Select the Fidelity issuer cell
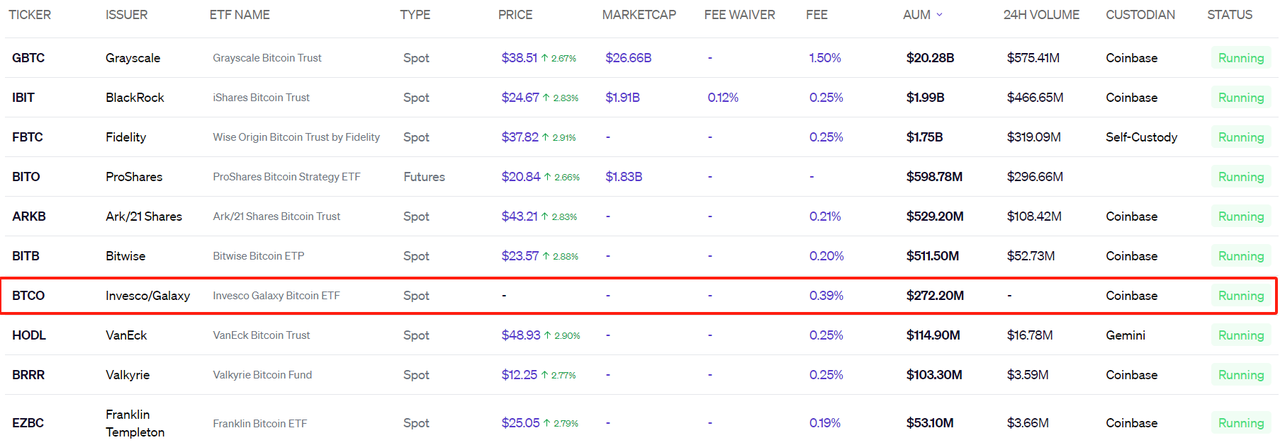The image size is (1280, 445). 125,137
